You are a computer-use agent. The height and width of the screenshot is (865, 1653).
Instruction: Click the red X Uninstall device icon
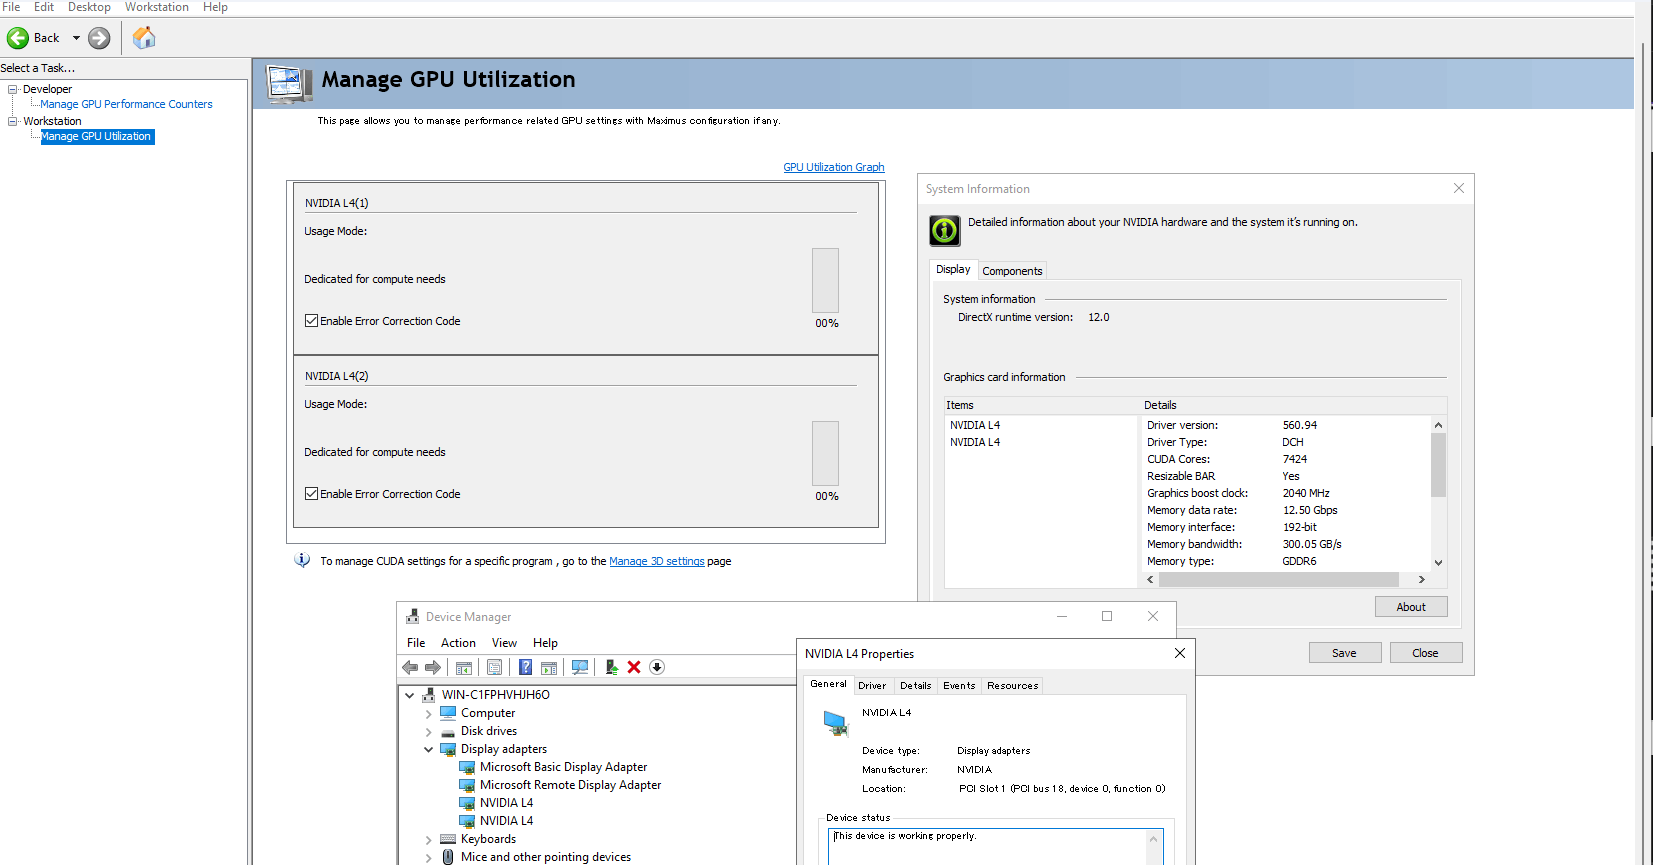point(634,667)
